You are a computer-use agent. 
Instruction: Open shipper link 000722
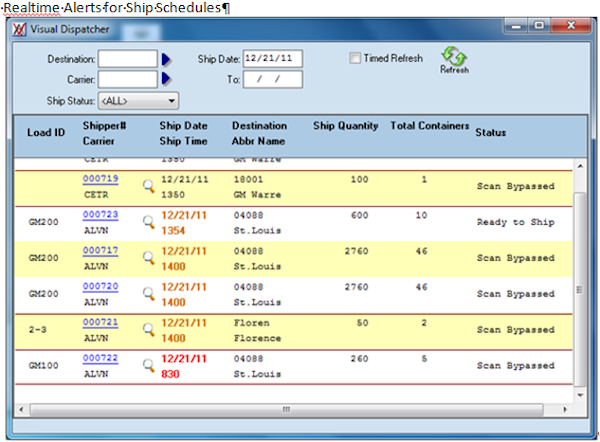pyautogui.click(x=100, y=358)
